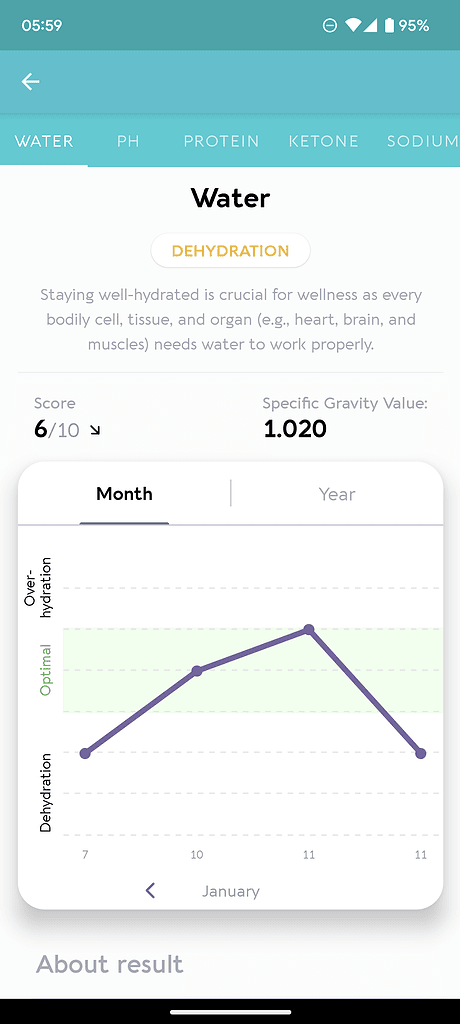Select the peak data point in optimal zone
This screenshot has height=1024, width=460.
click(x=309, y=629)
